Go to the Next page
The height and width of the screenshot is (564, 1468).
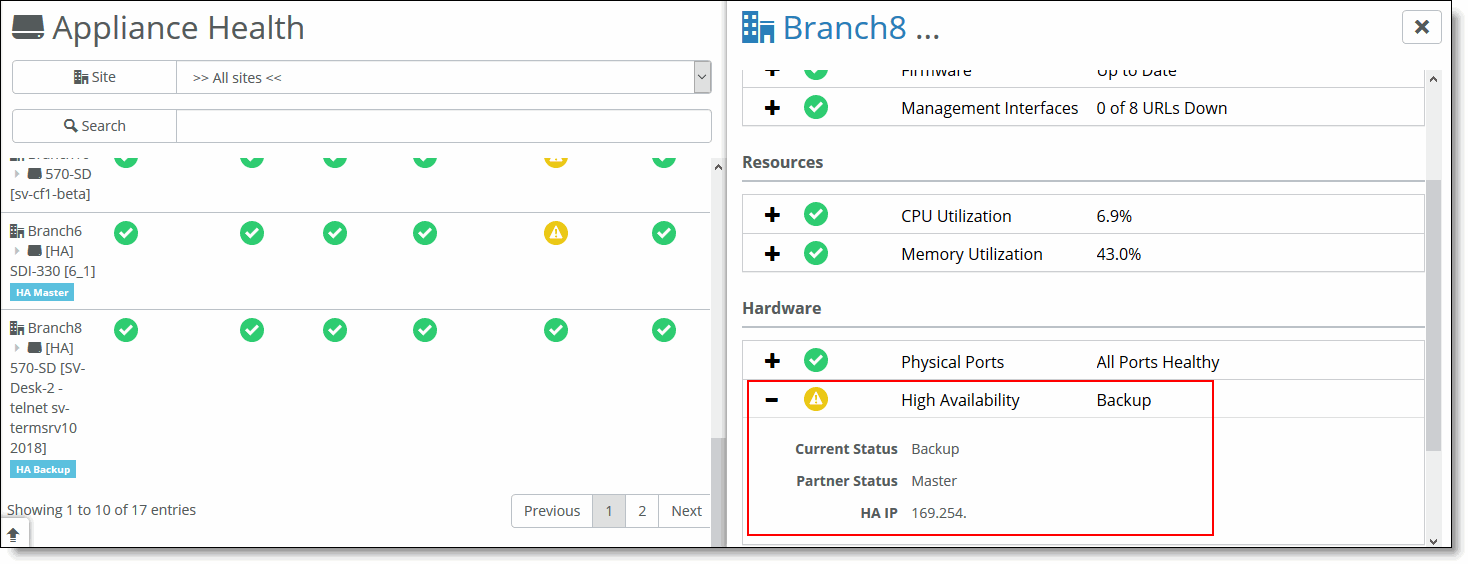pyautogui.click(x=686, y=511)
